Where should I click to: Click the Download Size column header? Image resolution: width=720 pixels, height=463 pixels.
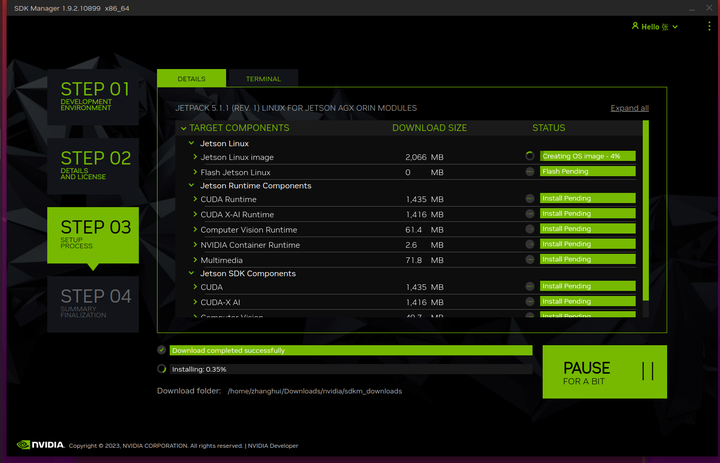click(x=429, y=128)
